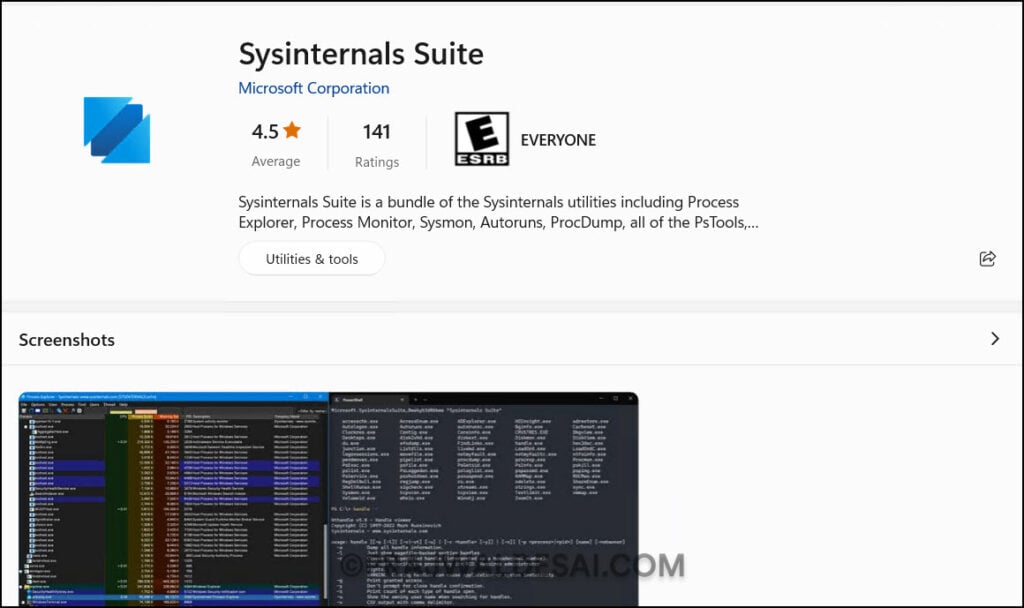The image size is (1024, 608).
Task: Select the Utilities & tools category button
Action: click(x=312, y=259)
